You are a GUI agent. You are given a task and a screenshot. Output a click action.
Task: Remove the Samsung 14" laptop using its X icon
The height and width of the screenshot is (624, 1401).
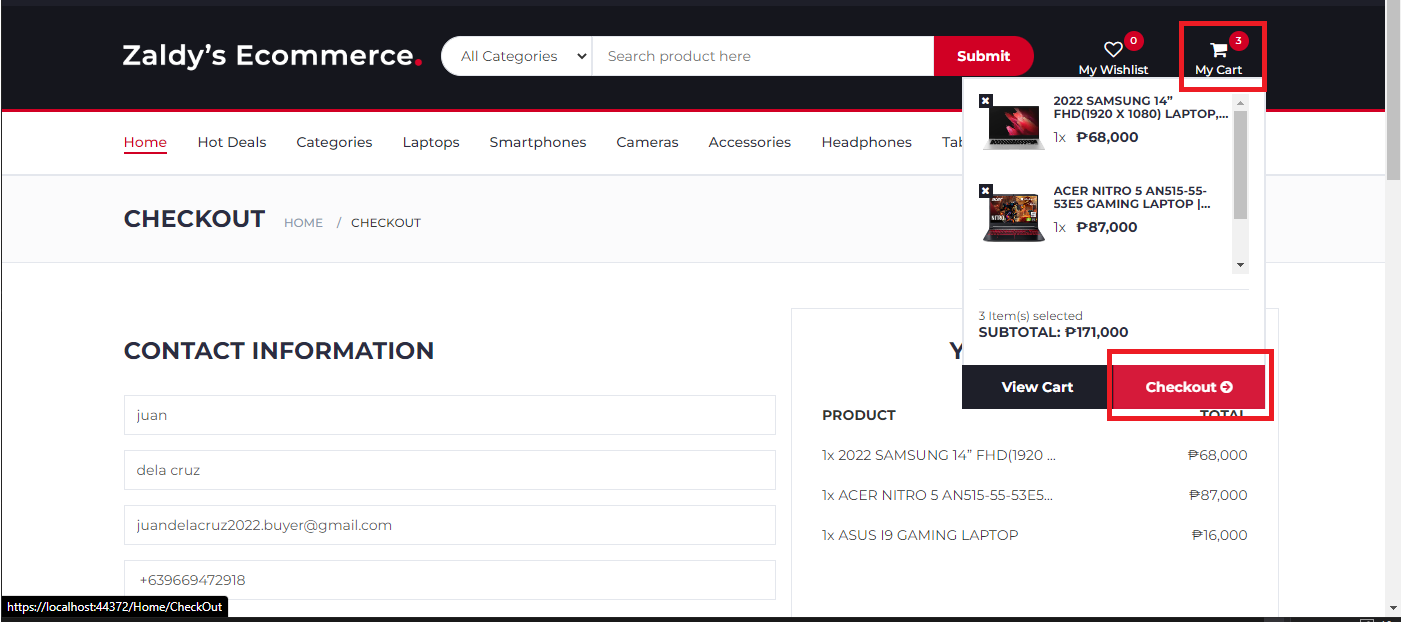click(986, 100)
